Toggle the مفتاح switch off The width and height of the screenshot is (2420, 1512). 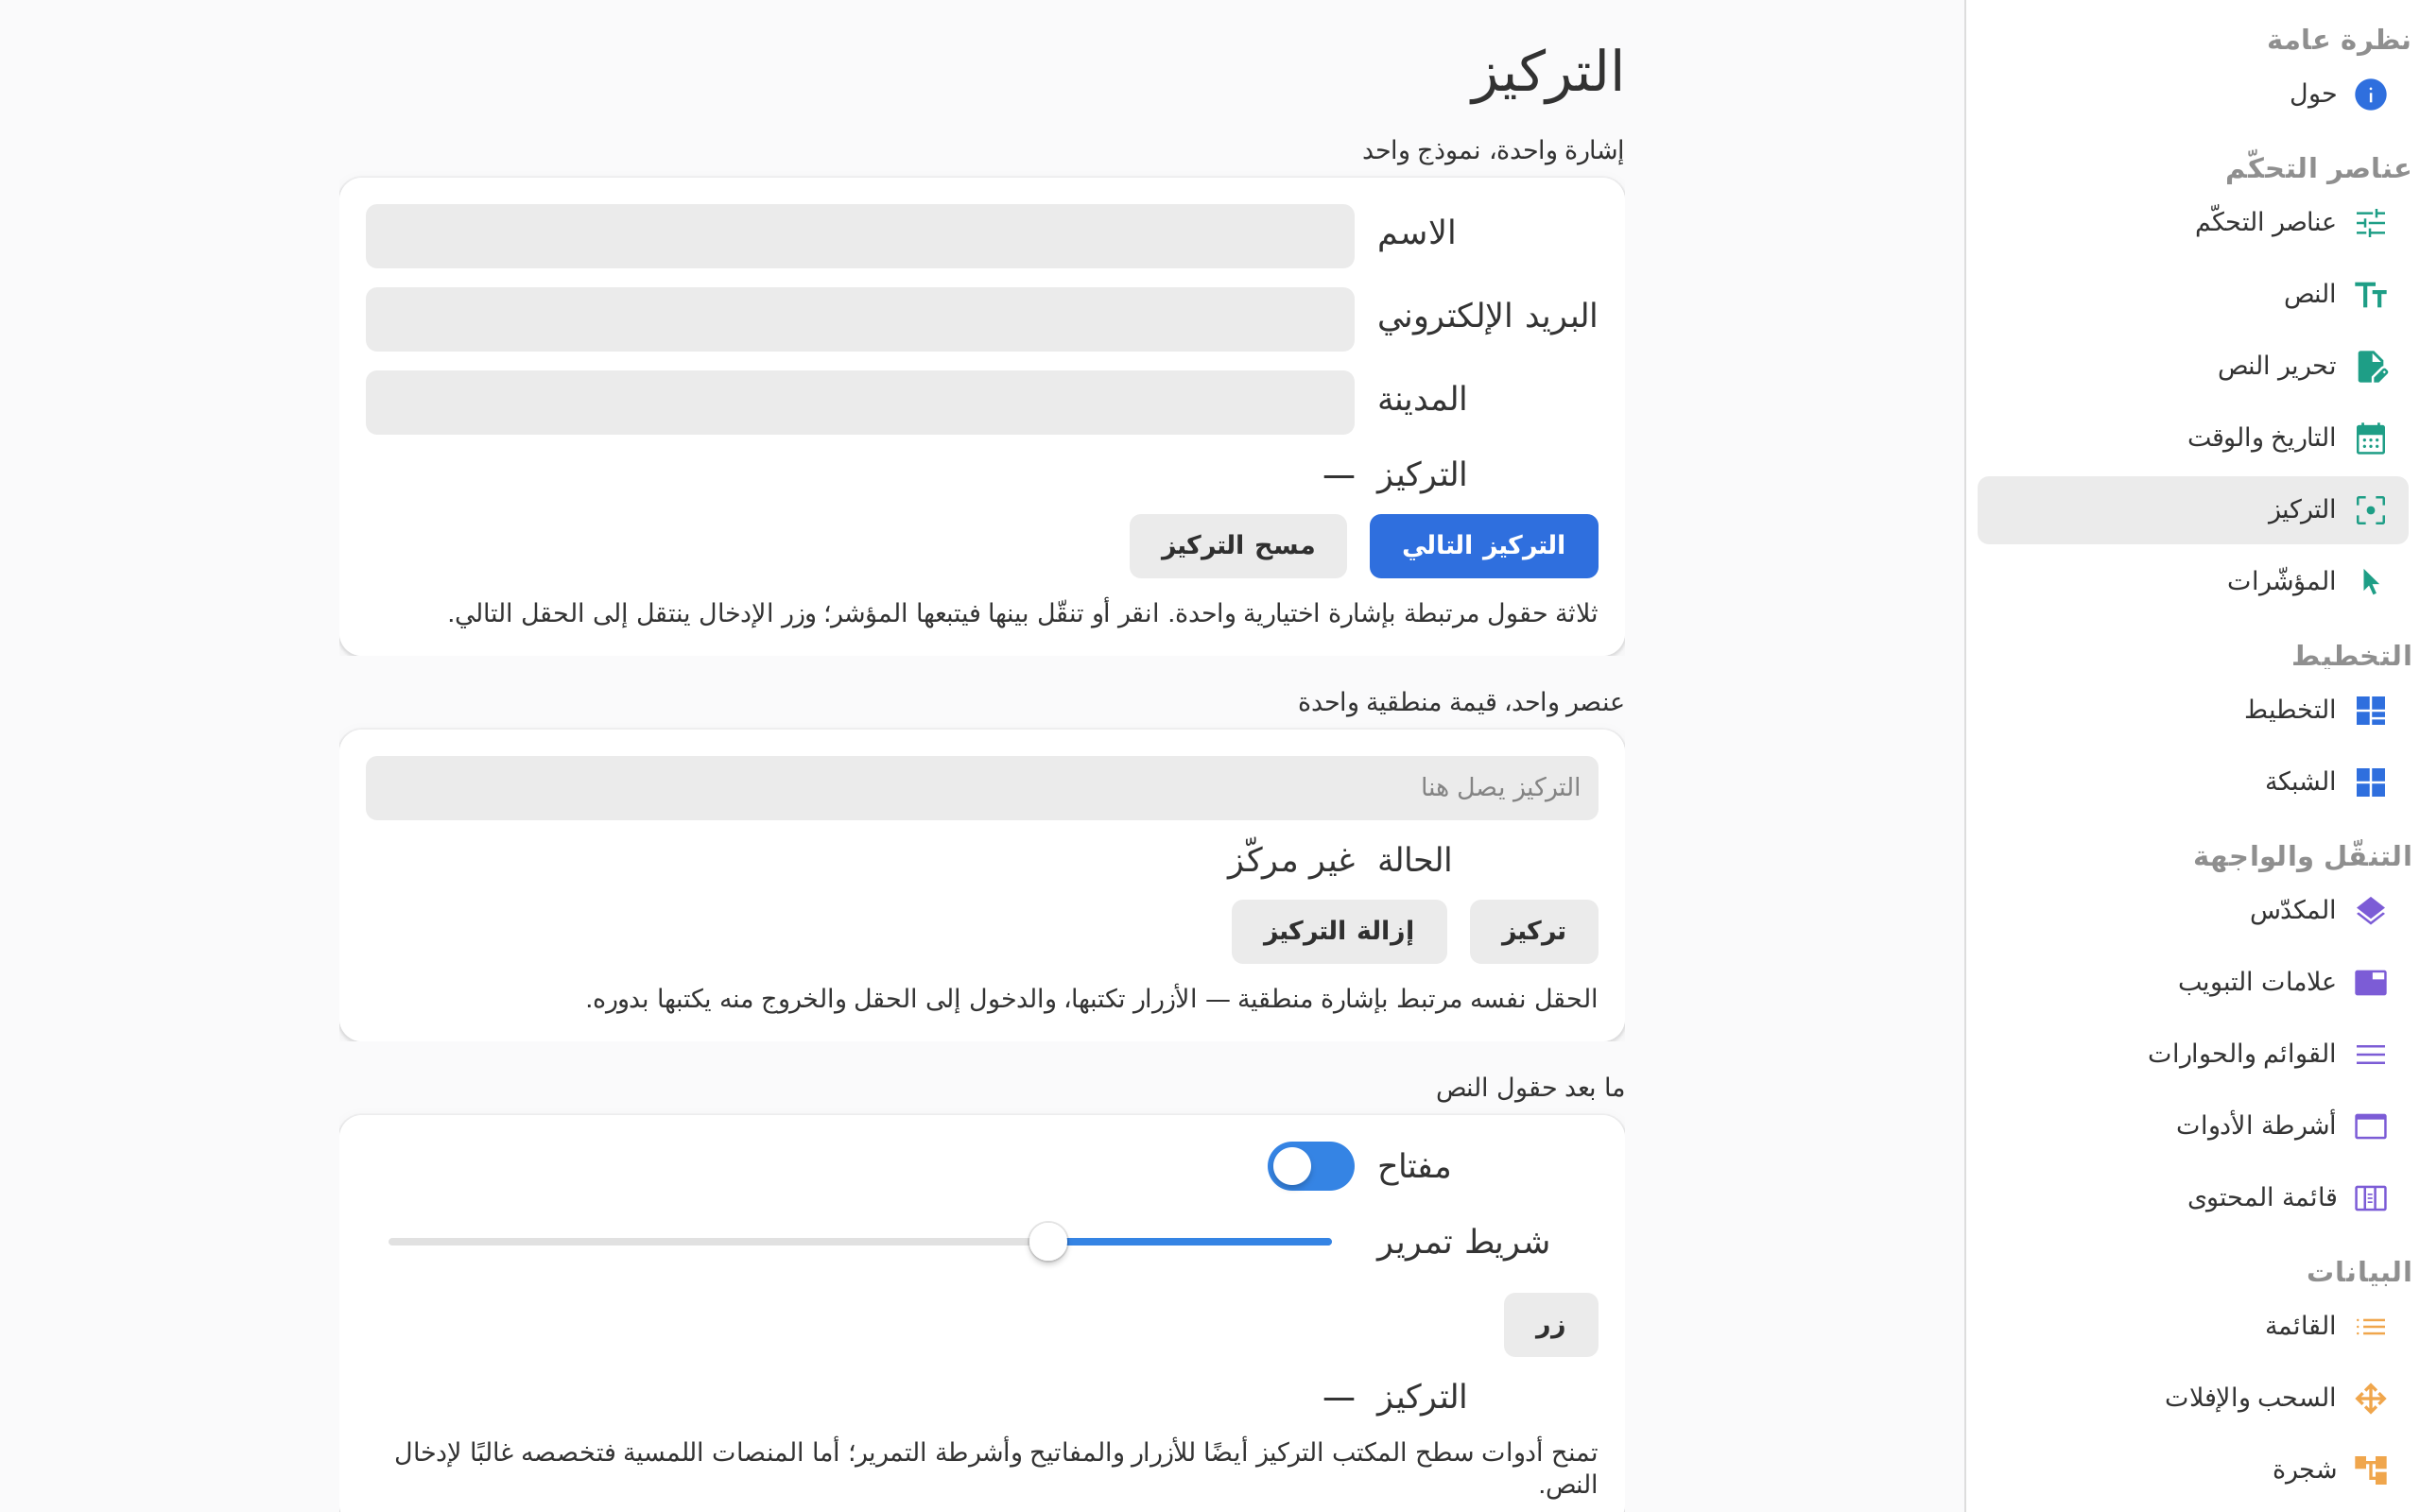[x=1310, y=1166]
